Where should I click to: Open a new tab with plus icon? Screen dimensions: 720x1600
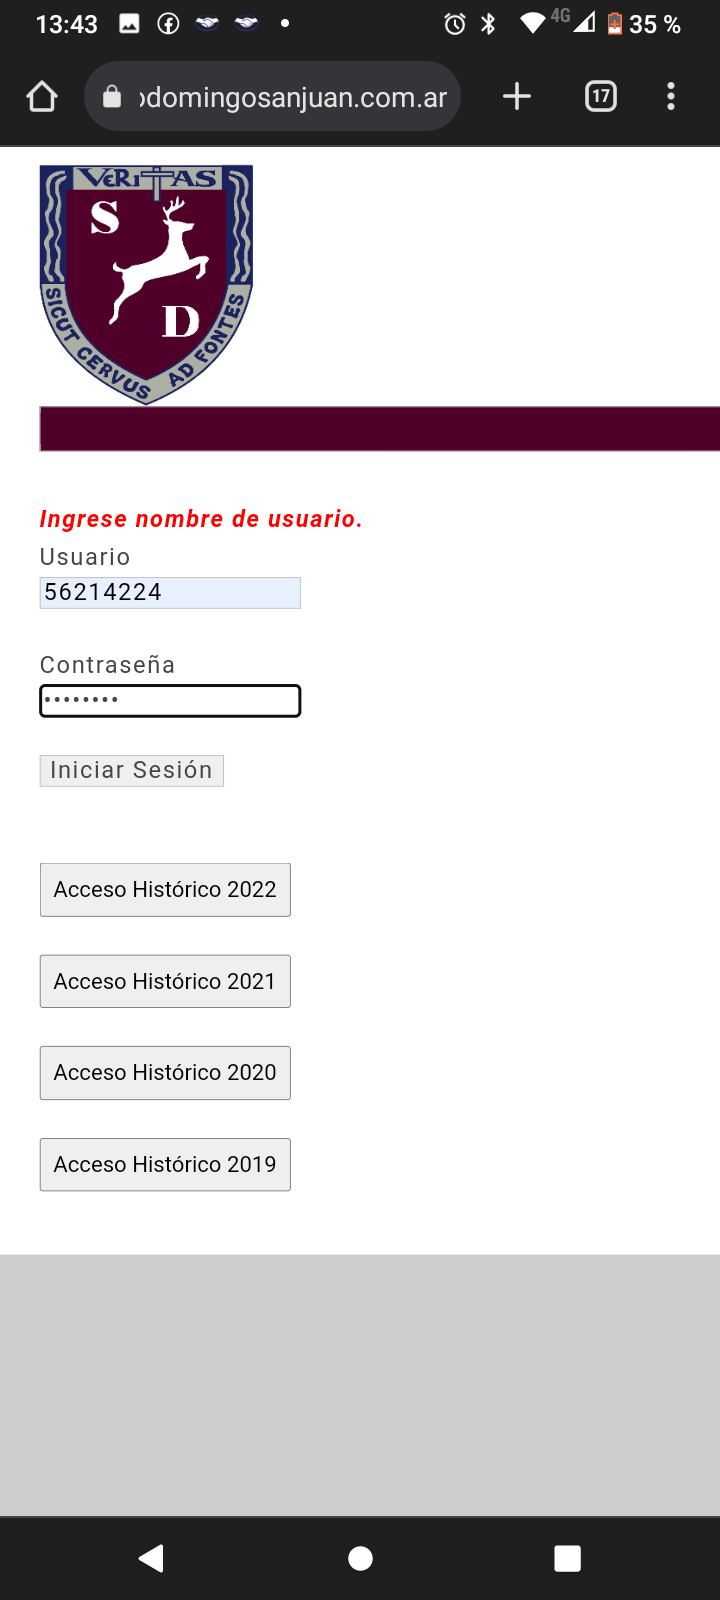click(x=517, y=97)
